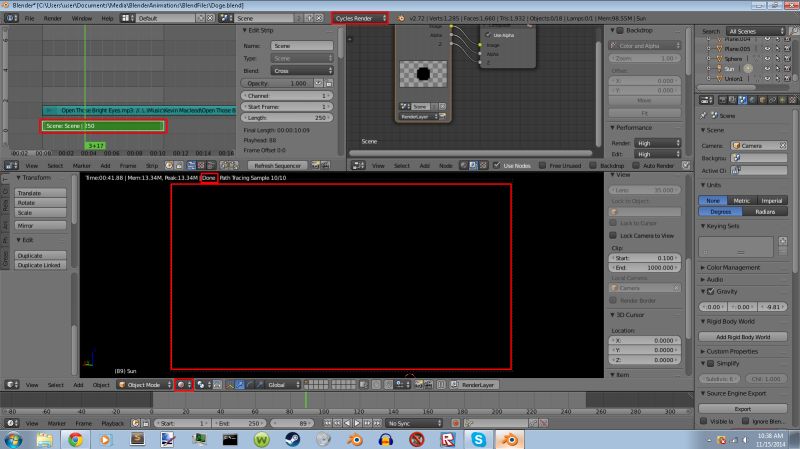Jump to last frame in timeline
The height and width of the screenshot is (449, 800).
tap(377, 423)
